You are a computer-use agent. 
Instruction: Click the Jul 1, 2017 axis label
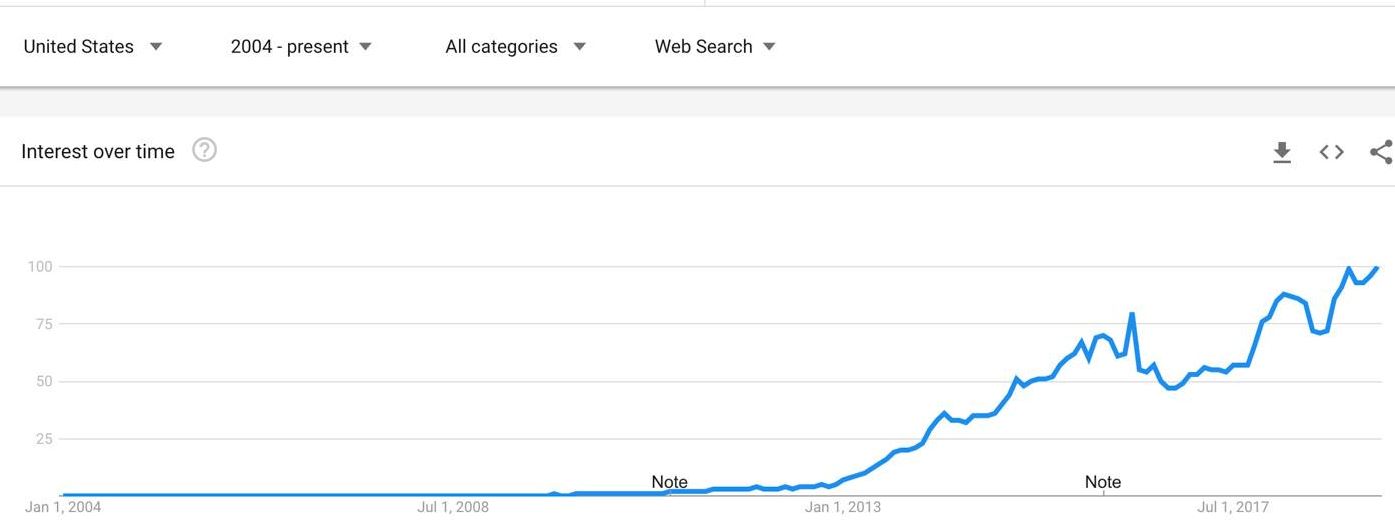point(1232,507)
